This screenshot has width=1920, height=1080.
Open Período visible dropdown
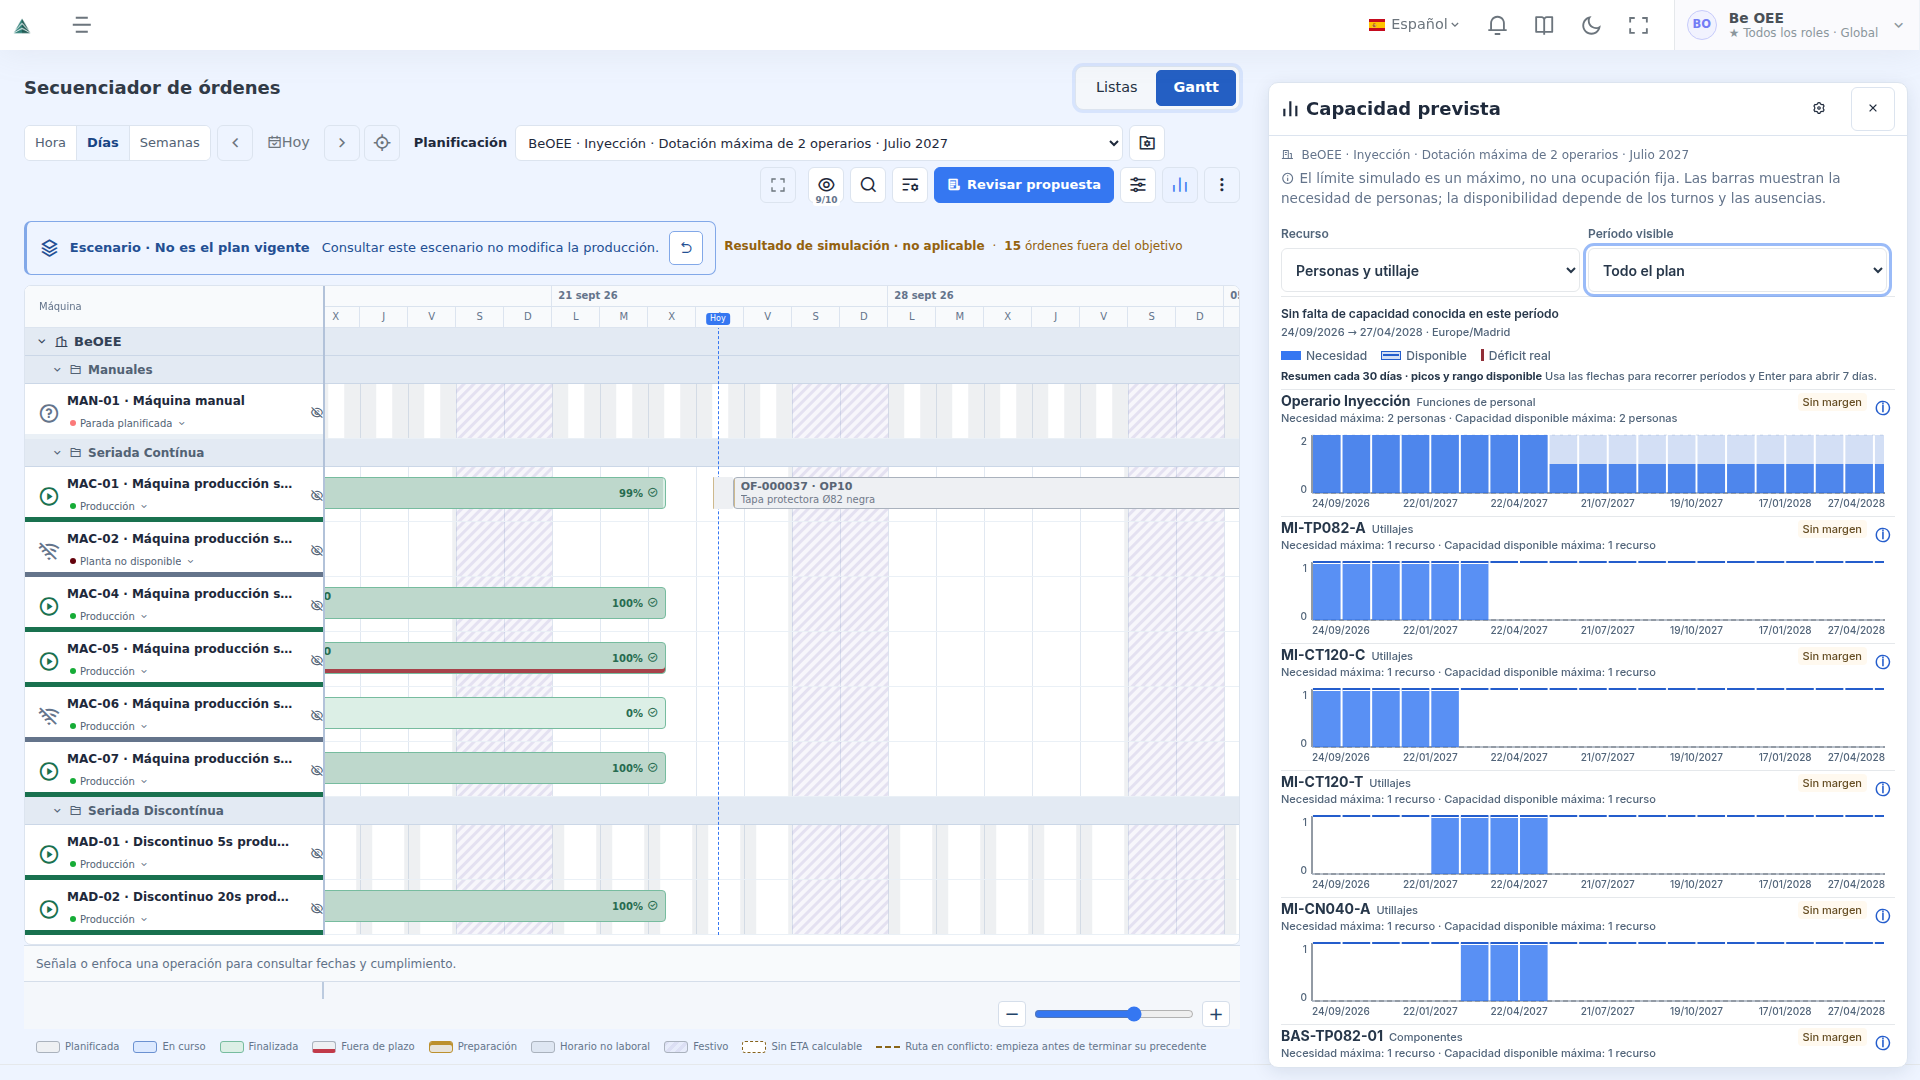point(1737,271)
